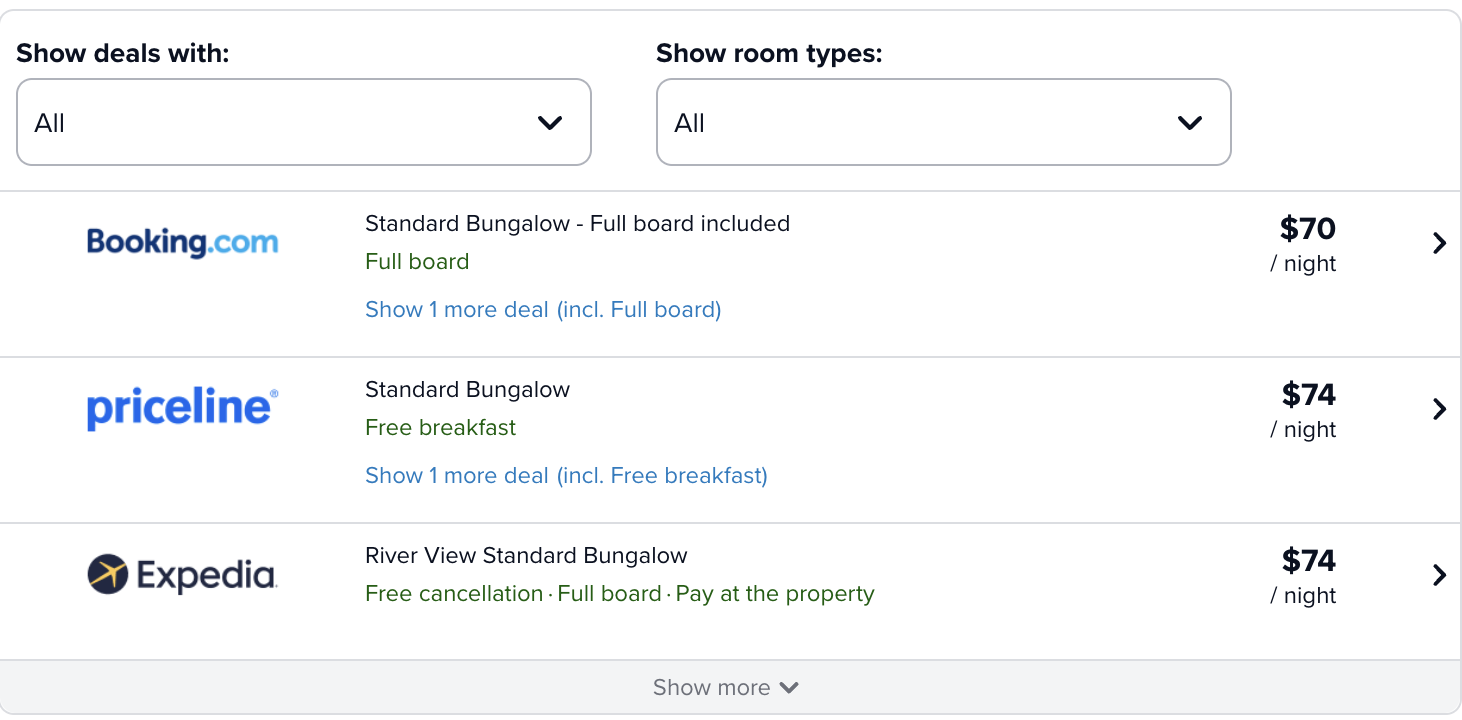Open the 'Show deals with' dropdown
The image size is (1462, 720).
[304, 122]
